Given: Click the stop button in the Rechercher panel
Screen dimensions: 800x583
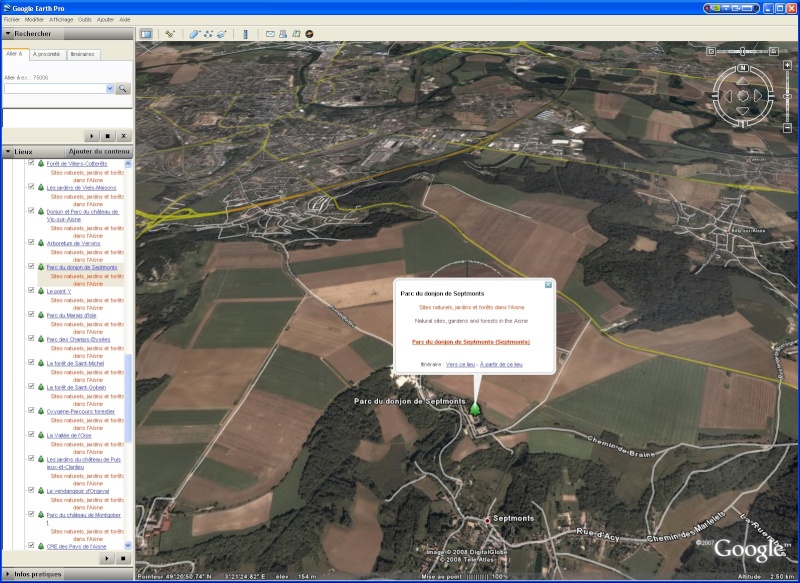Looking at the screenshot, I should (108, 136).
